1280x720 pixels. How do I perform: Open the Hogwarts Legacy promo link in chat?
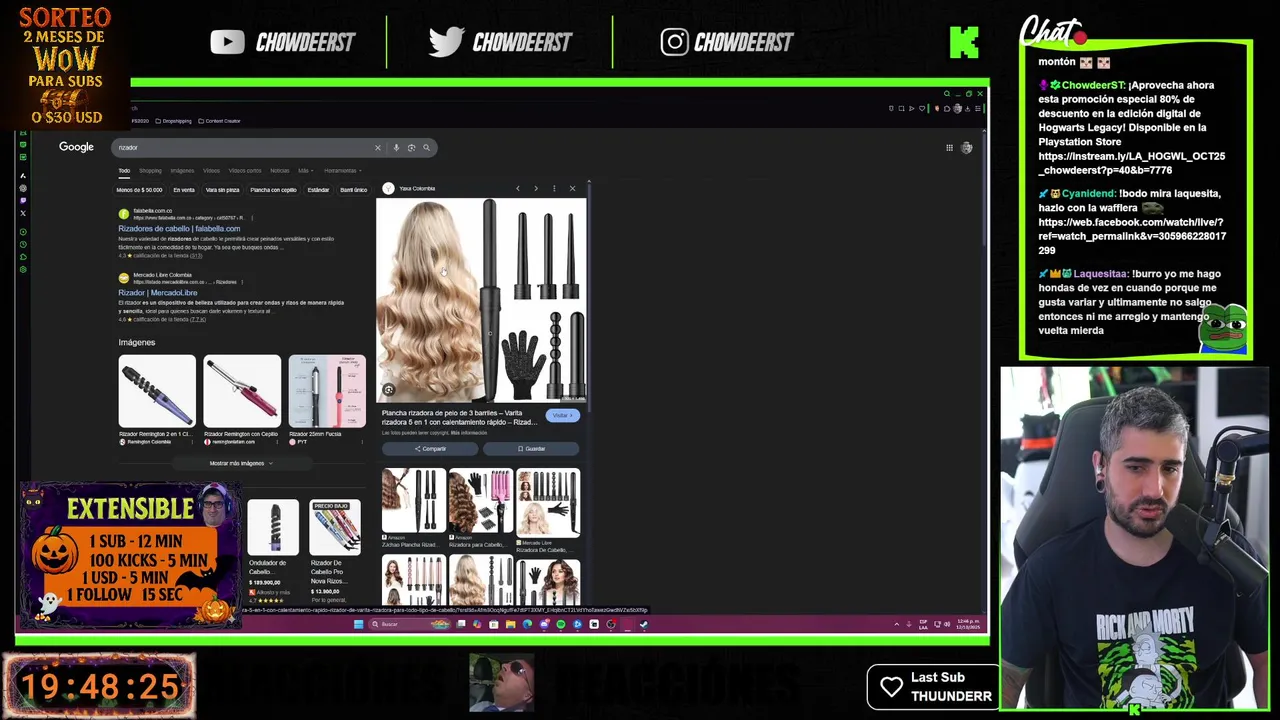pos(1132,163)
